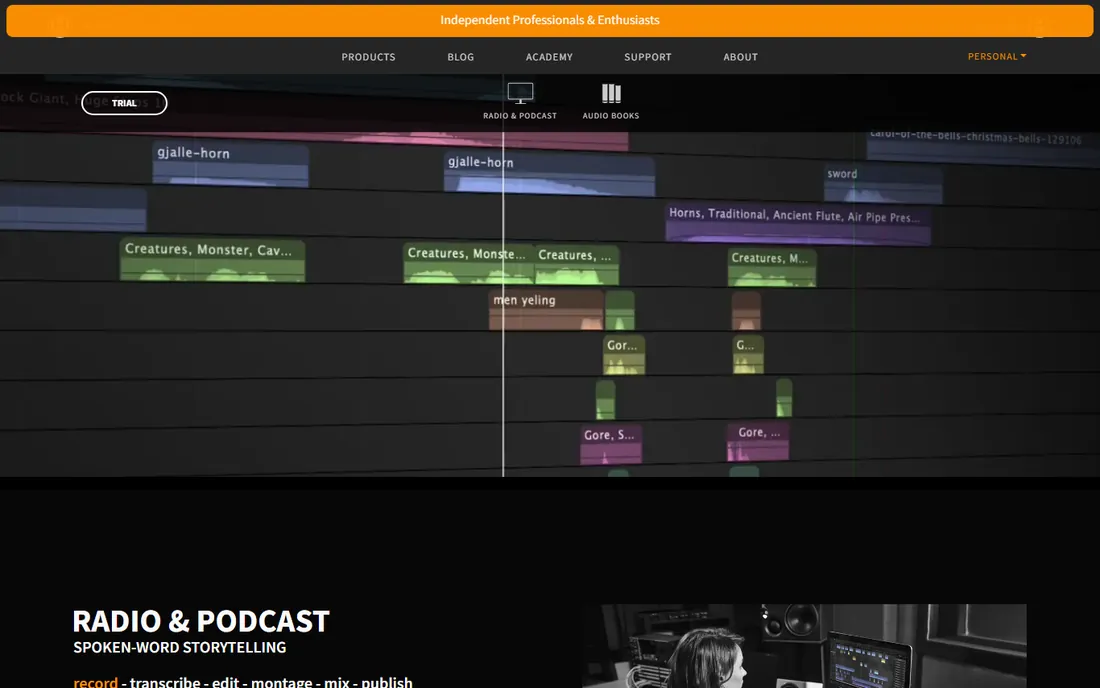Click the "Horns, Traditional, Ancient Flute" clip
The height and width of the screenshot is (688, 1100).
click(798, 224)
